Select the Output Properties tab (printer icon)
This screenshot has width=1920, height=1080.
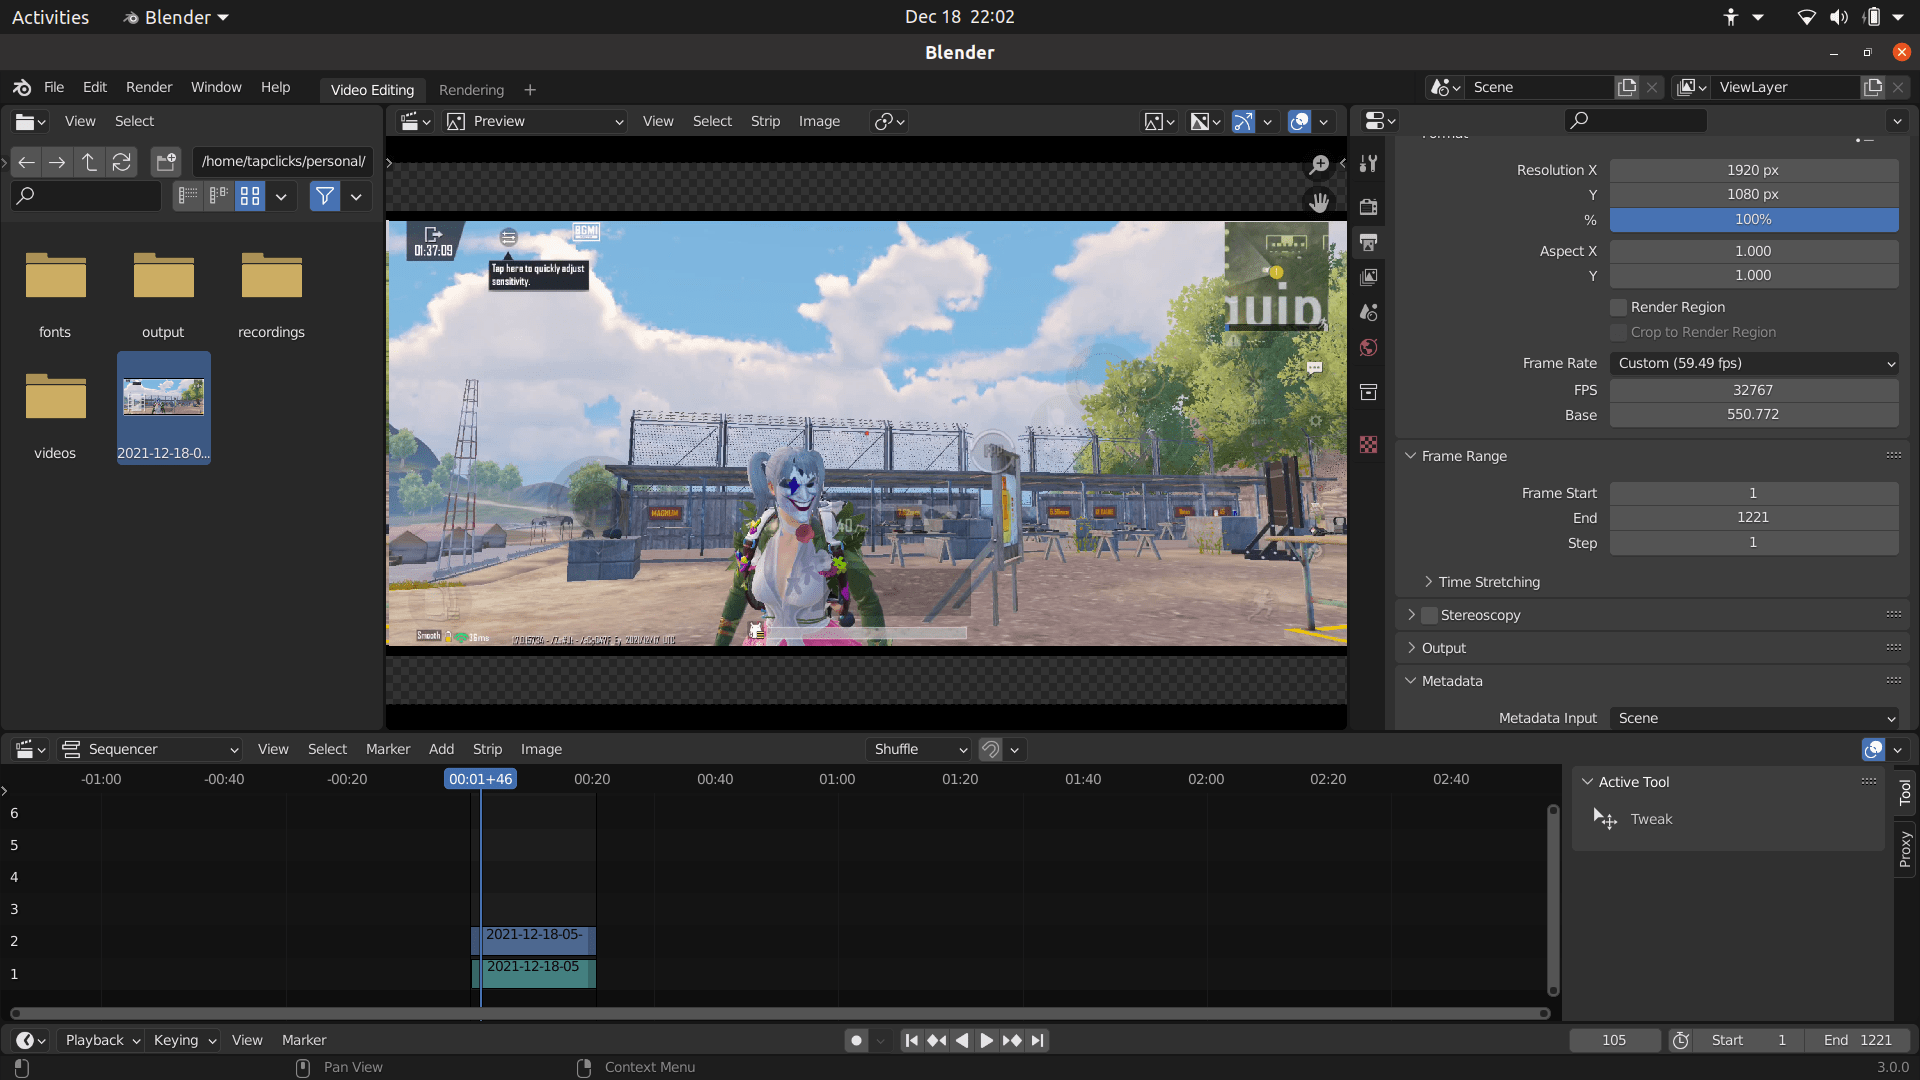pos(1368,243)
